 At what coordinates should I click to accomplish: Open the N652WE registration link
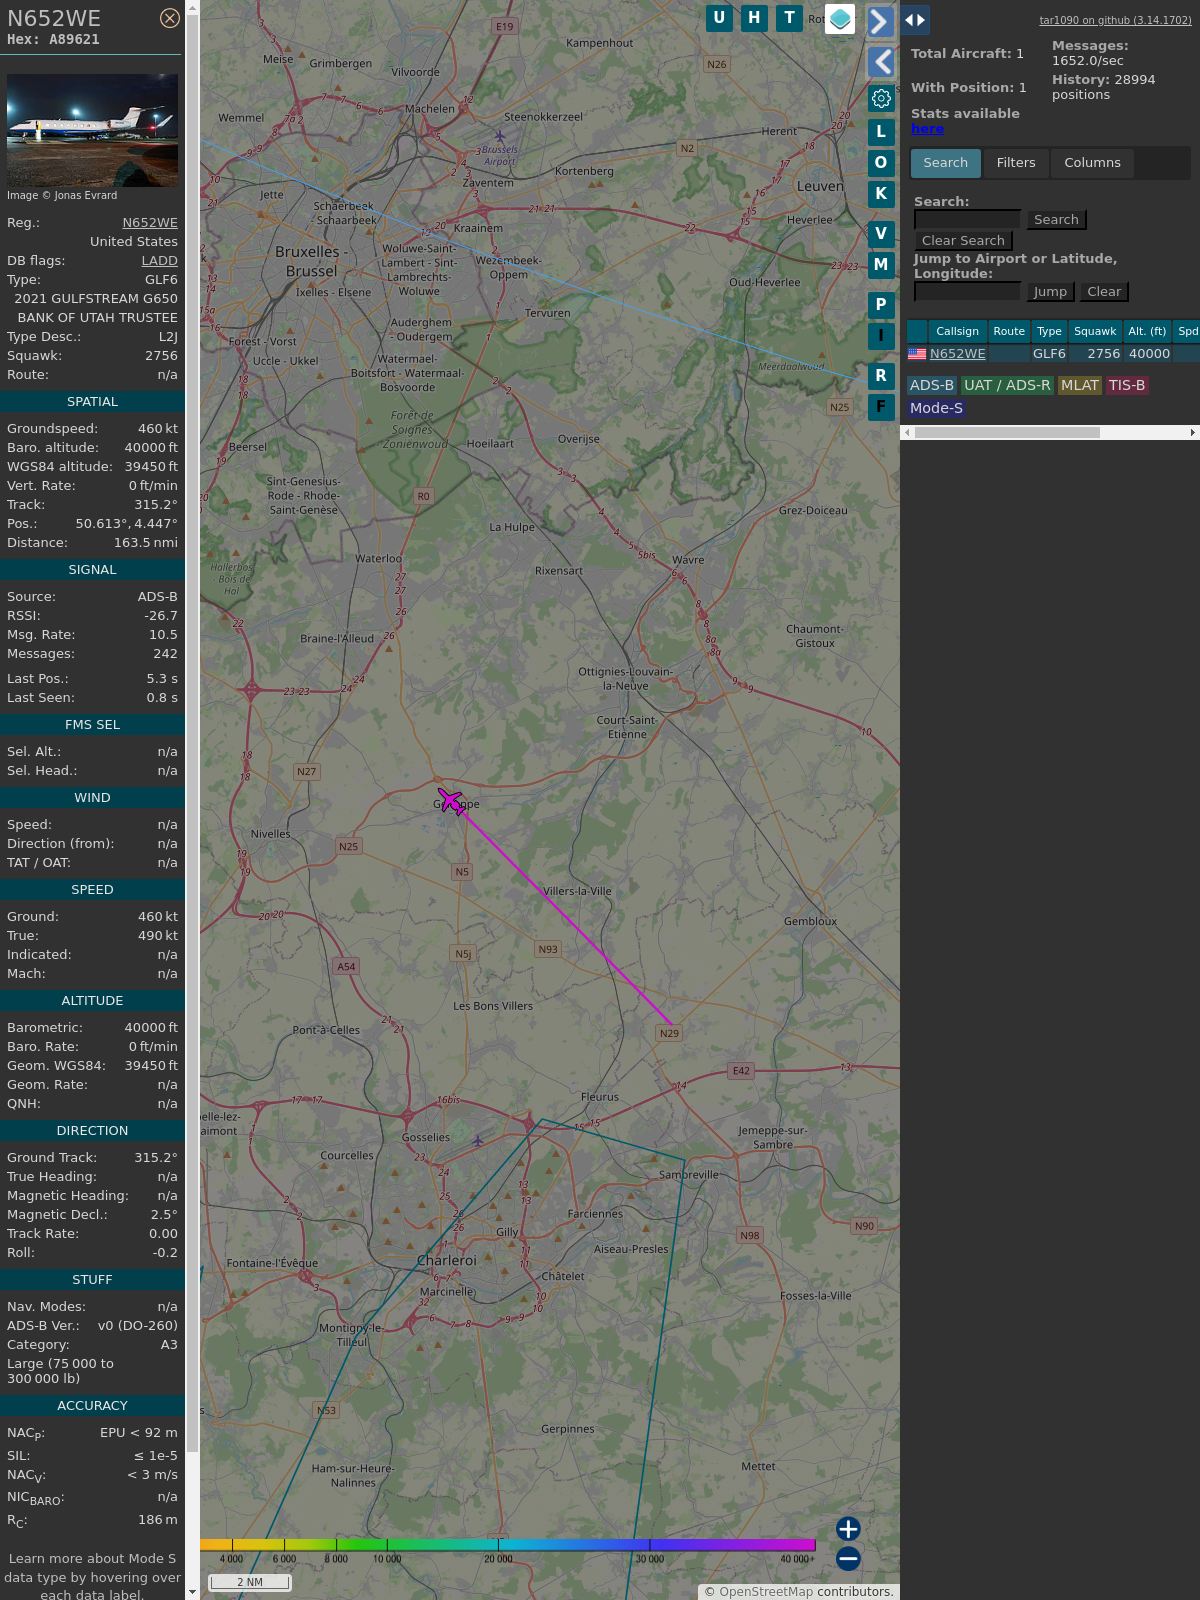[150, 223]
